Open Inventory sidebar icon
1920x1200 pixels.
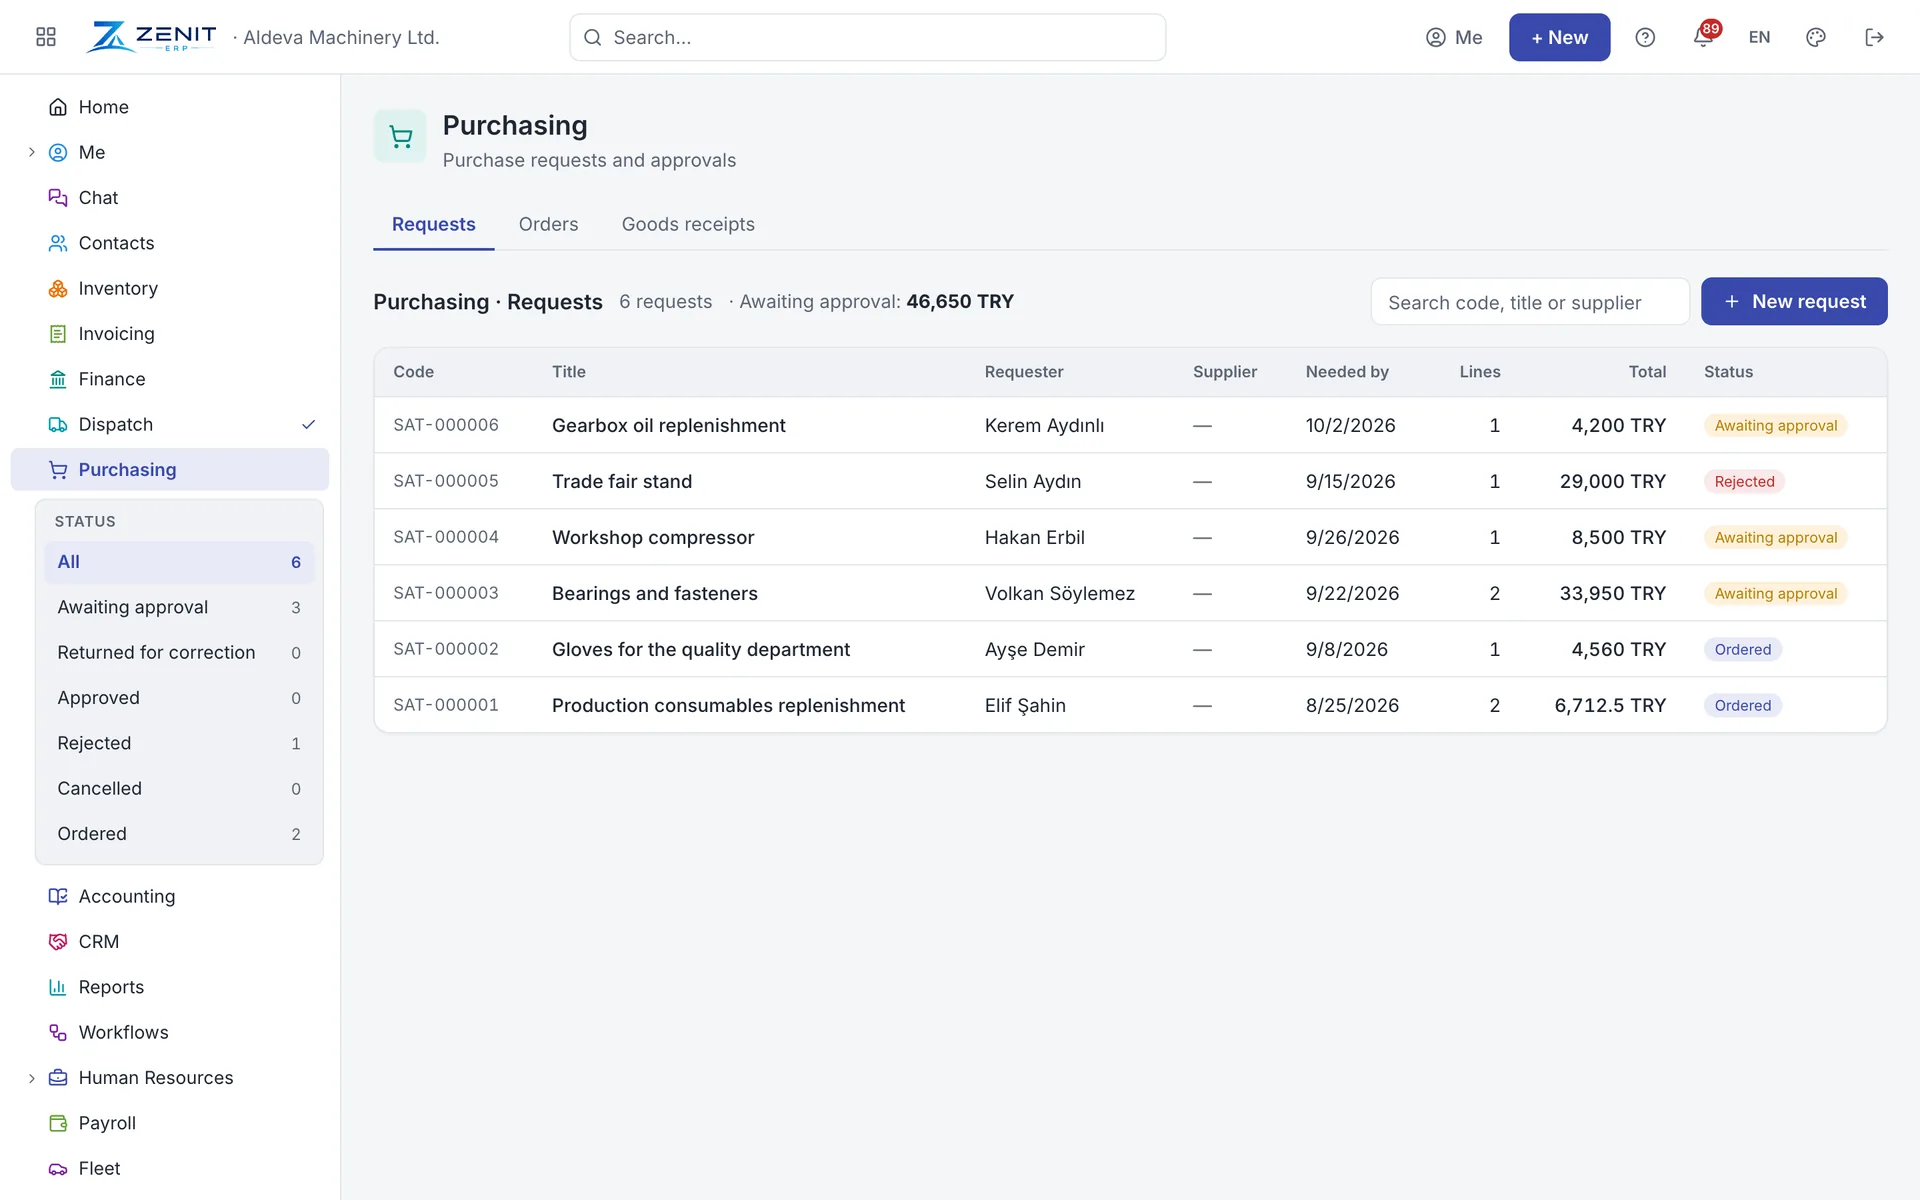pos(58,288)
